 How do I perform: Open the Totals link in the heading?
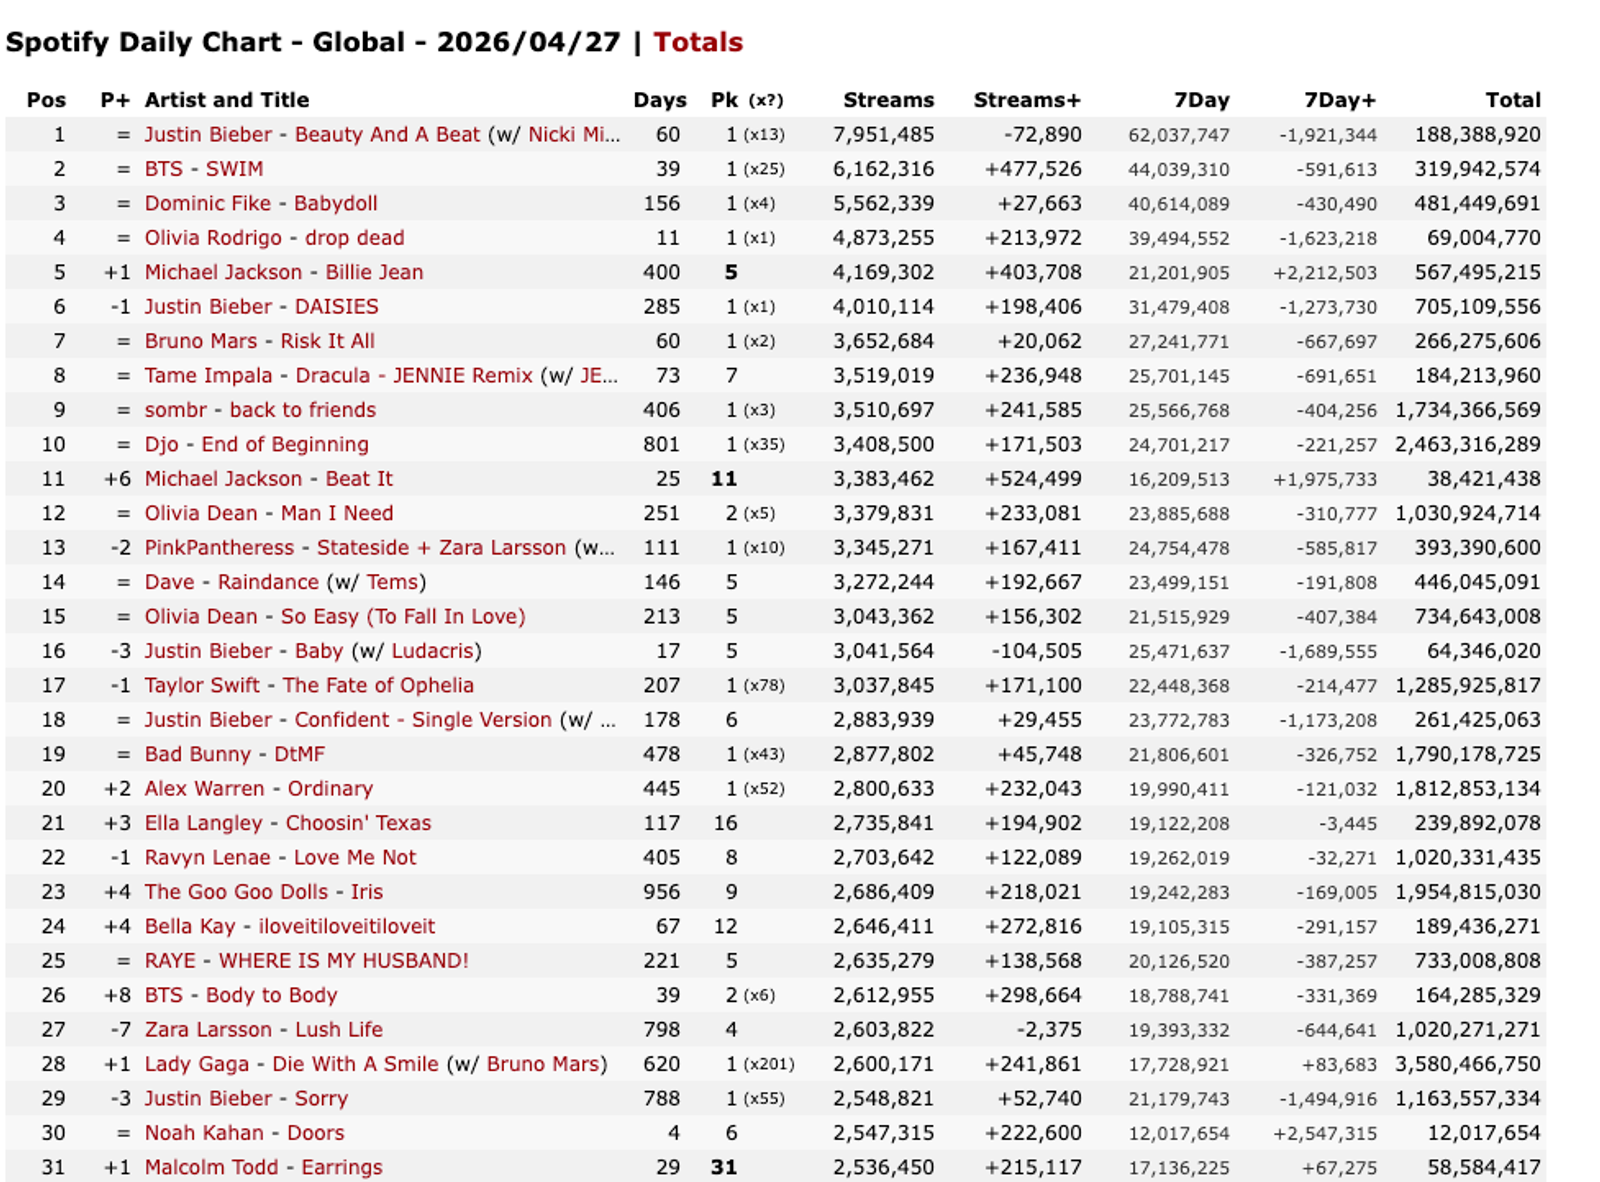698,42
